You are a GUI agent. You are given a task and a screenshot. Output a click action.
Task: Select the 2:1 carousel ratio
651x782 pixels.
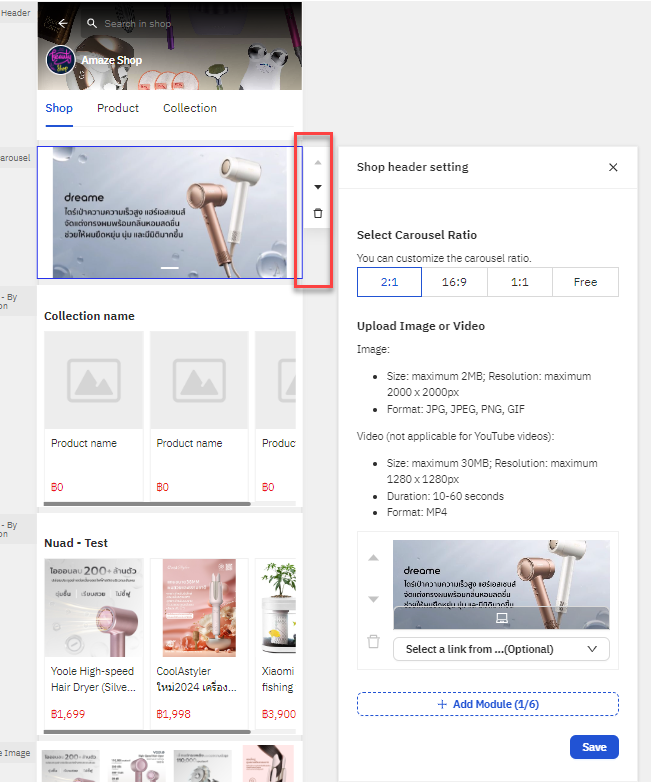click(389, 282)
